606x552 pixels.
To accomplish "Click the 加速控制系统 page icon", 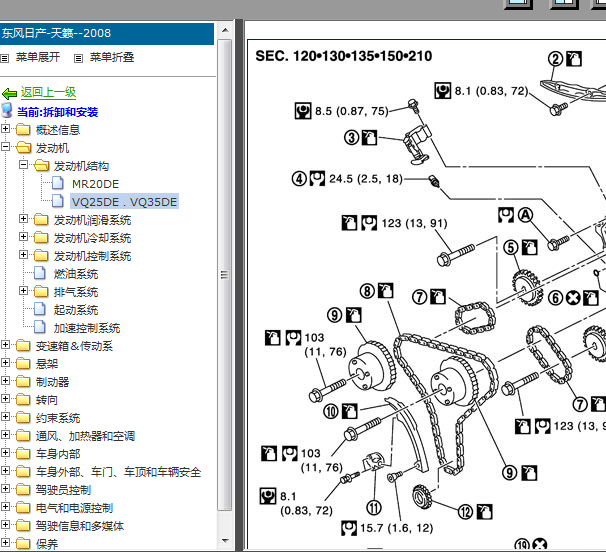I will 40,327.
